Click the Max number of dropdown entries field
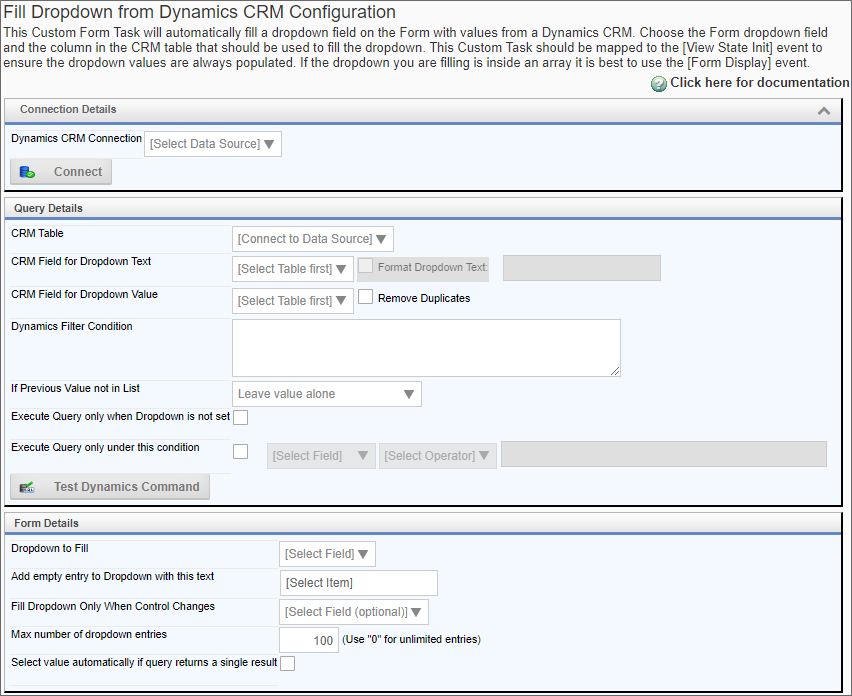 coord(309,640)
